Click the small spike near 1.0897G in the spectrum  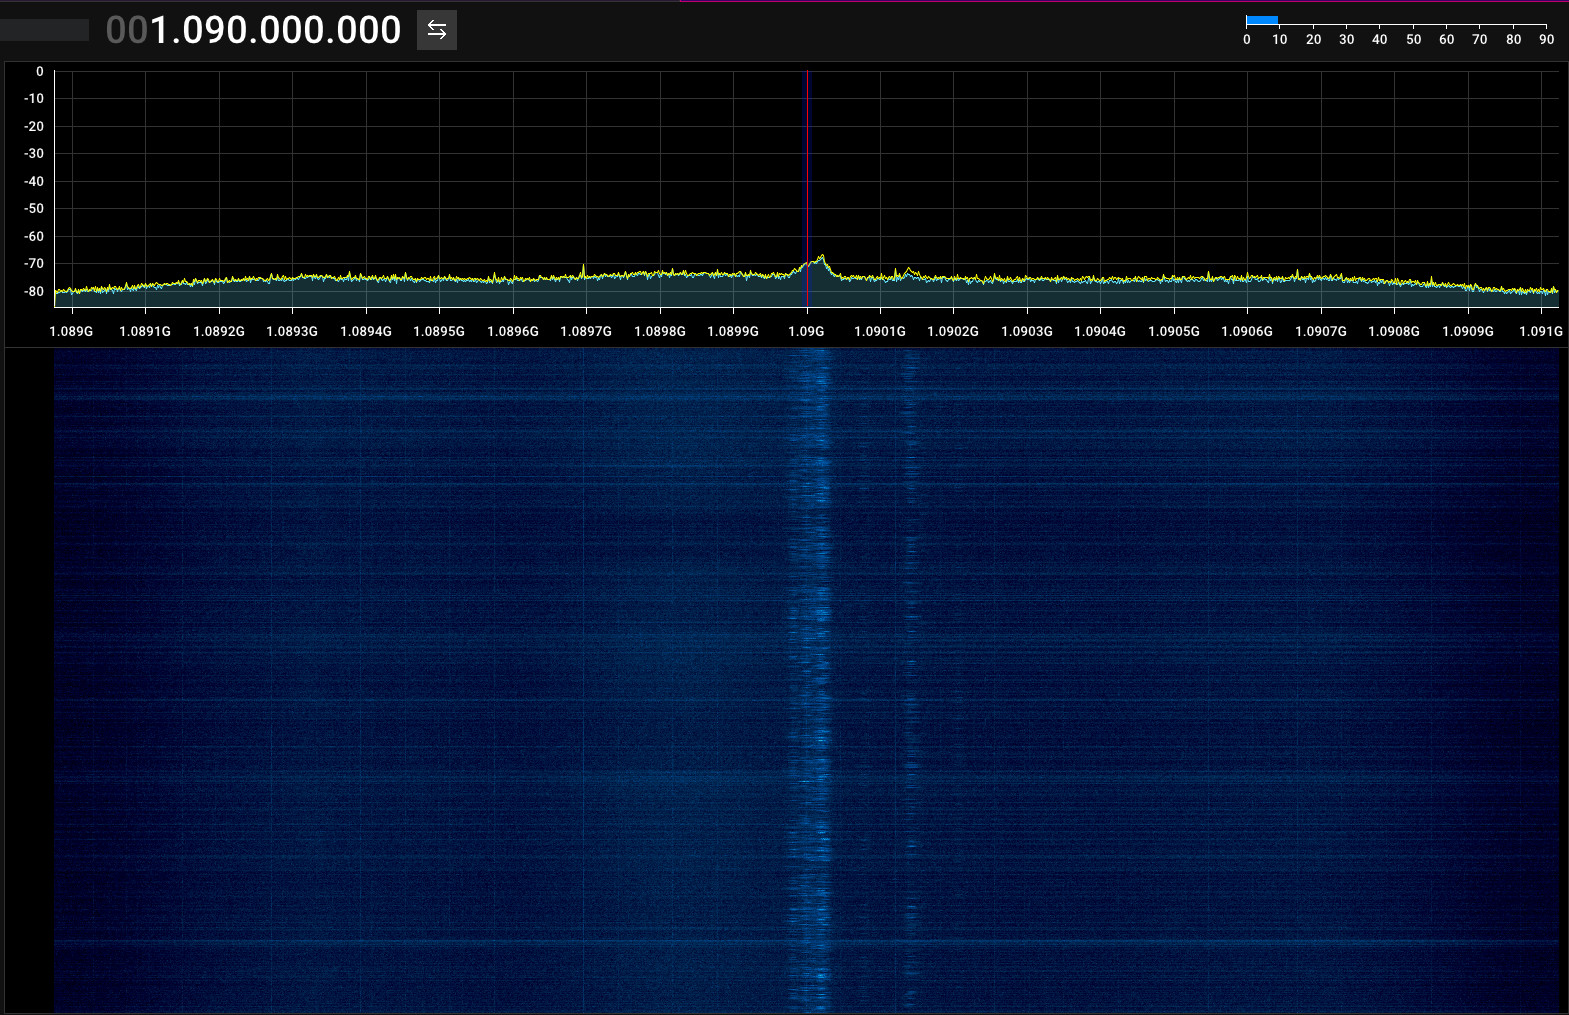point(584,268)
